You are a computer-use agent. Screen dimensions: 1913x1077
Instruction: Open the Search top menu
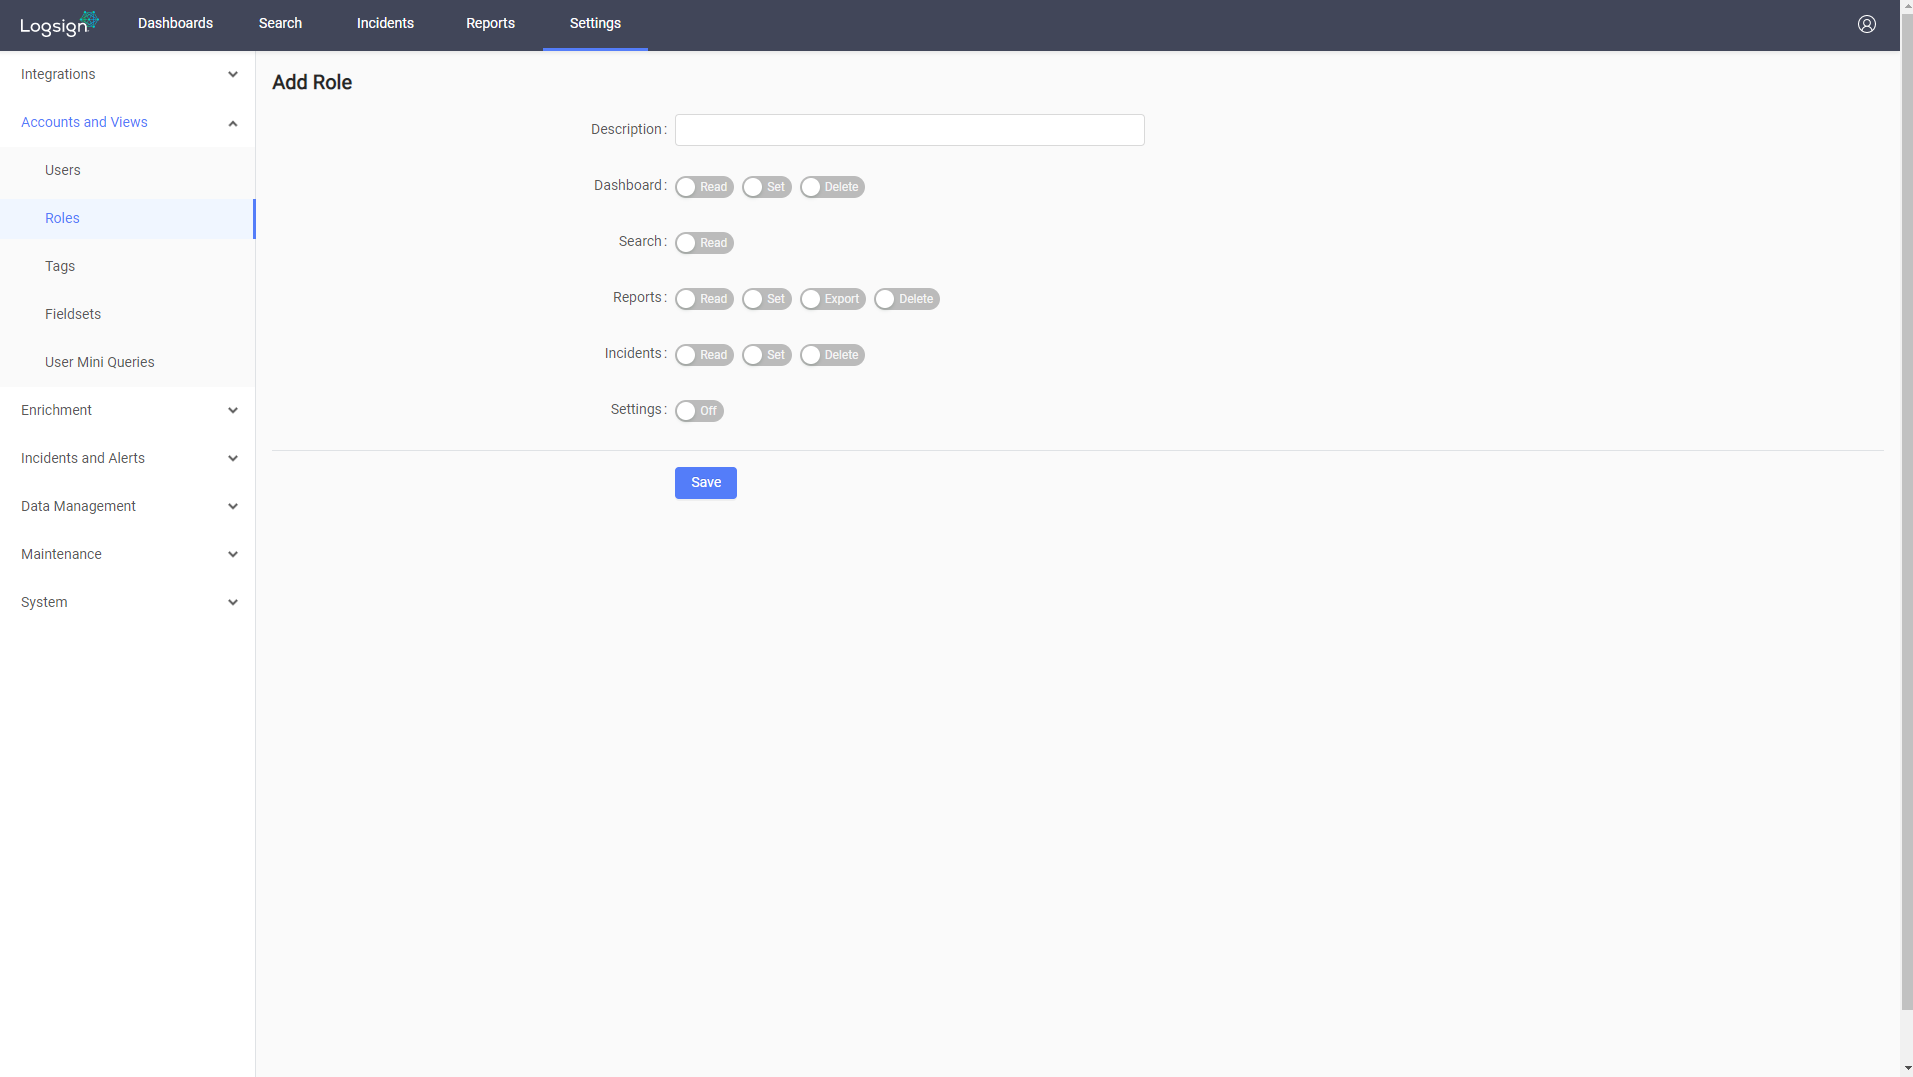click(x=280, y=24)
